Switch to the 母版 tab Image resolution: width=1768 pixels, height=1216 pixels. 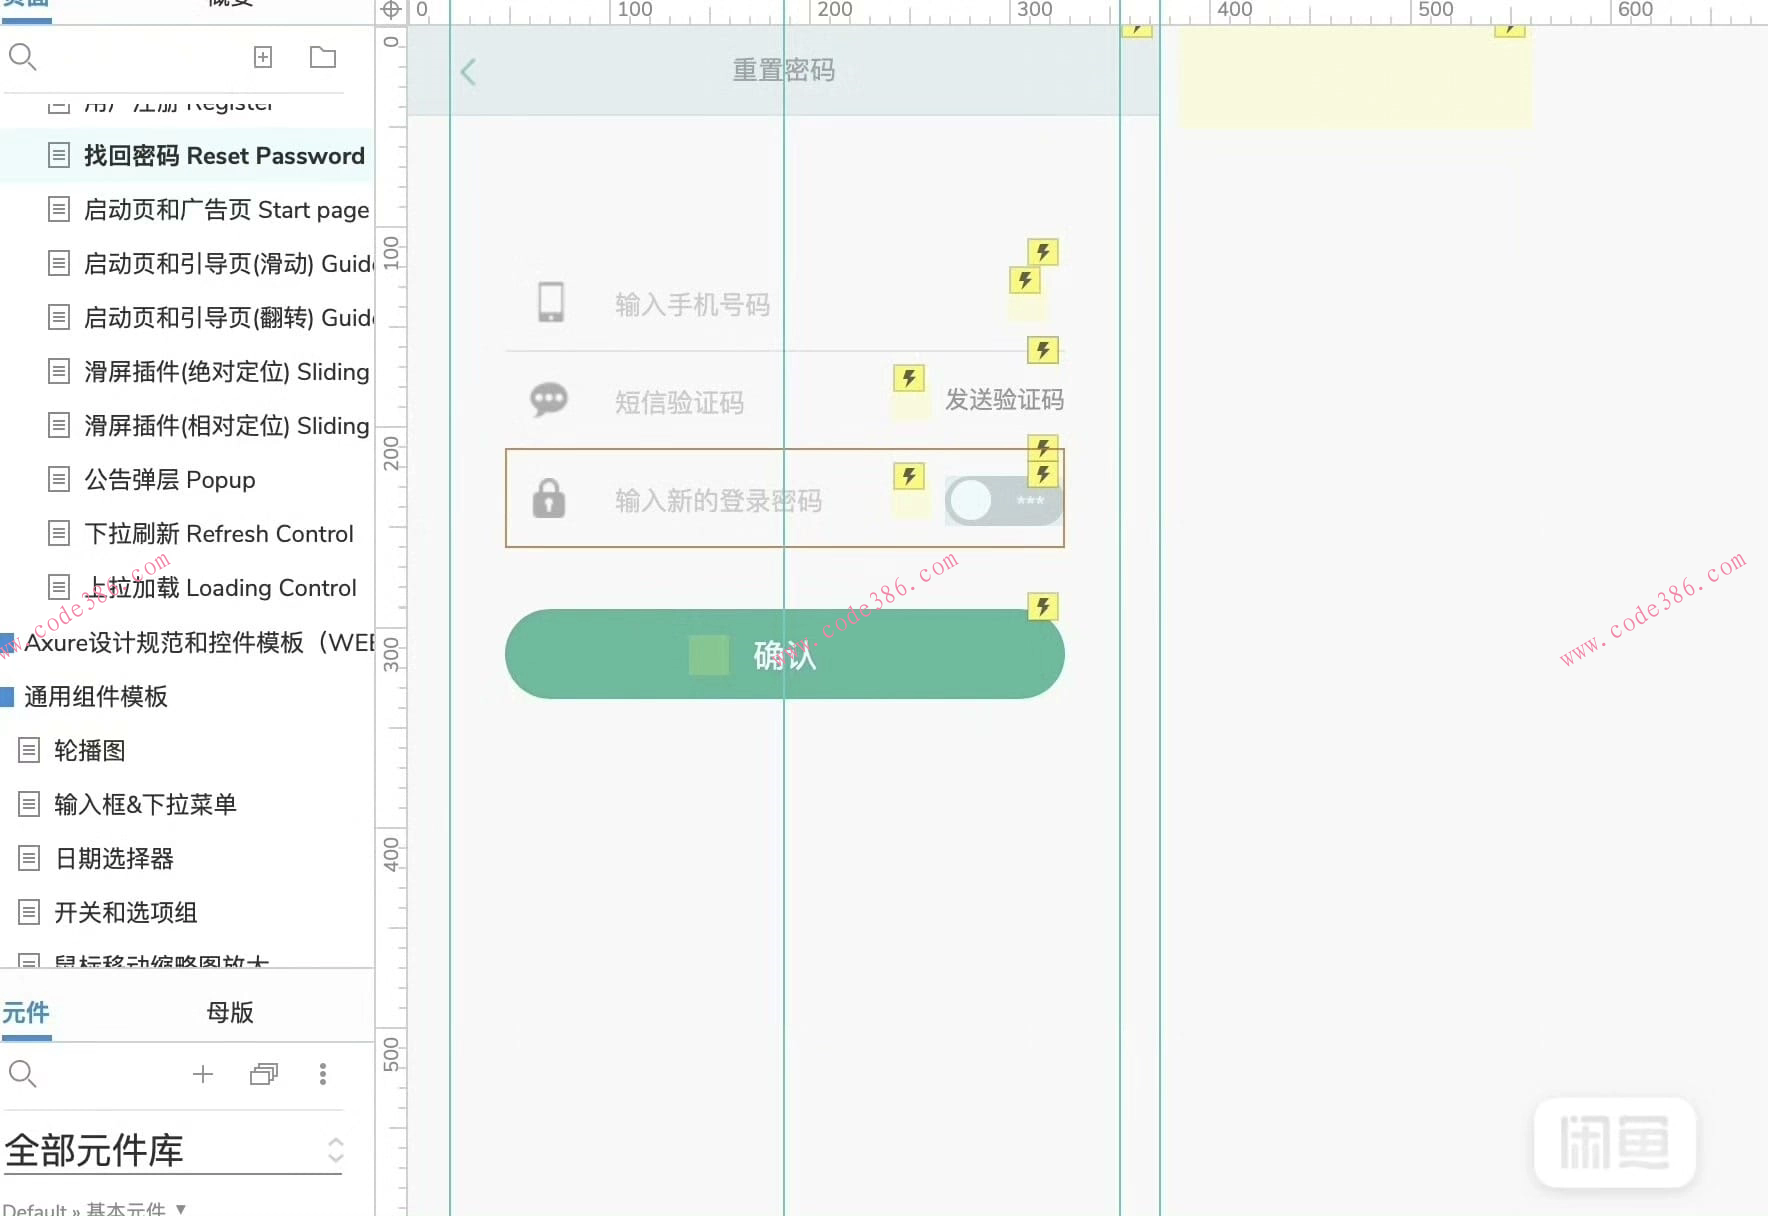[x=229, y=1012]
